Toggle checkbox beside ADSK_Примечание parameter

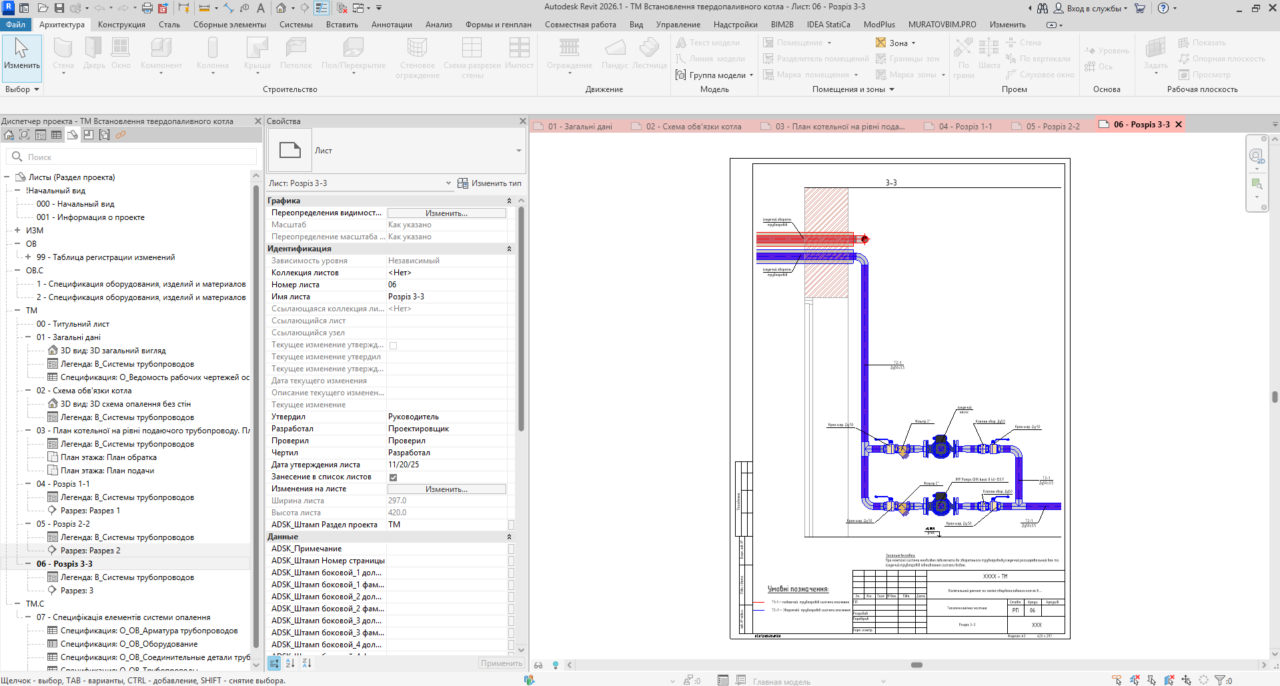(x=512, y=548)
